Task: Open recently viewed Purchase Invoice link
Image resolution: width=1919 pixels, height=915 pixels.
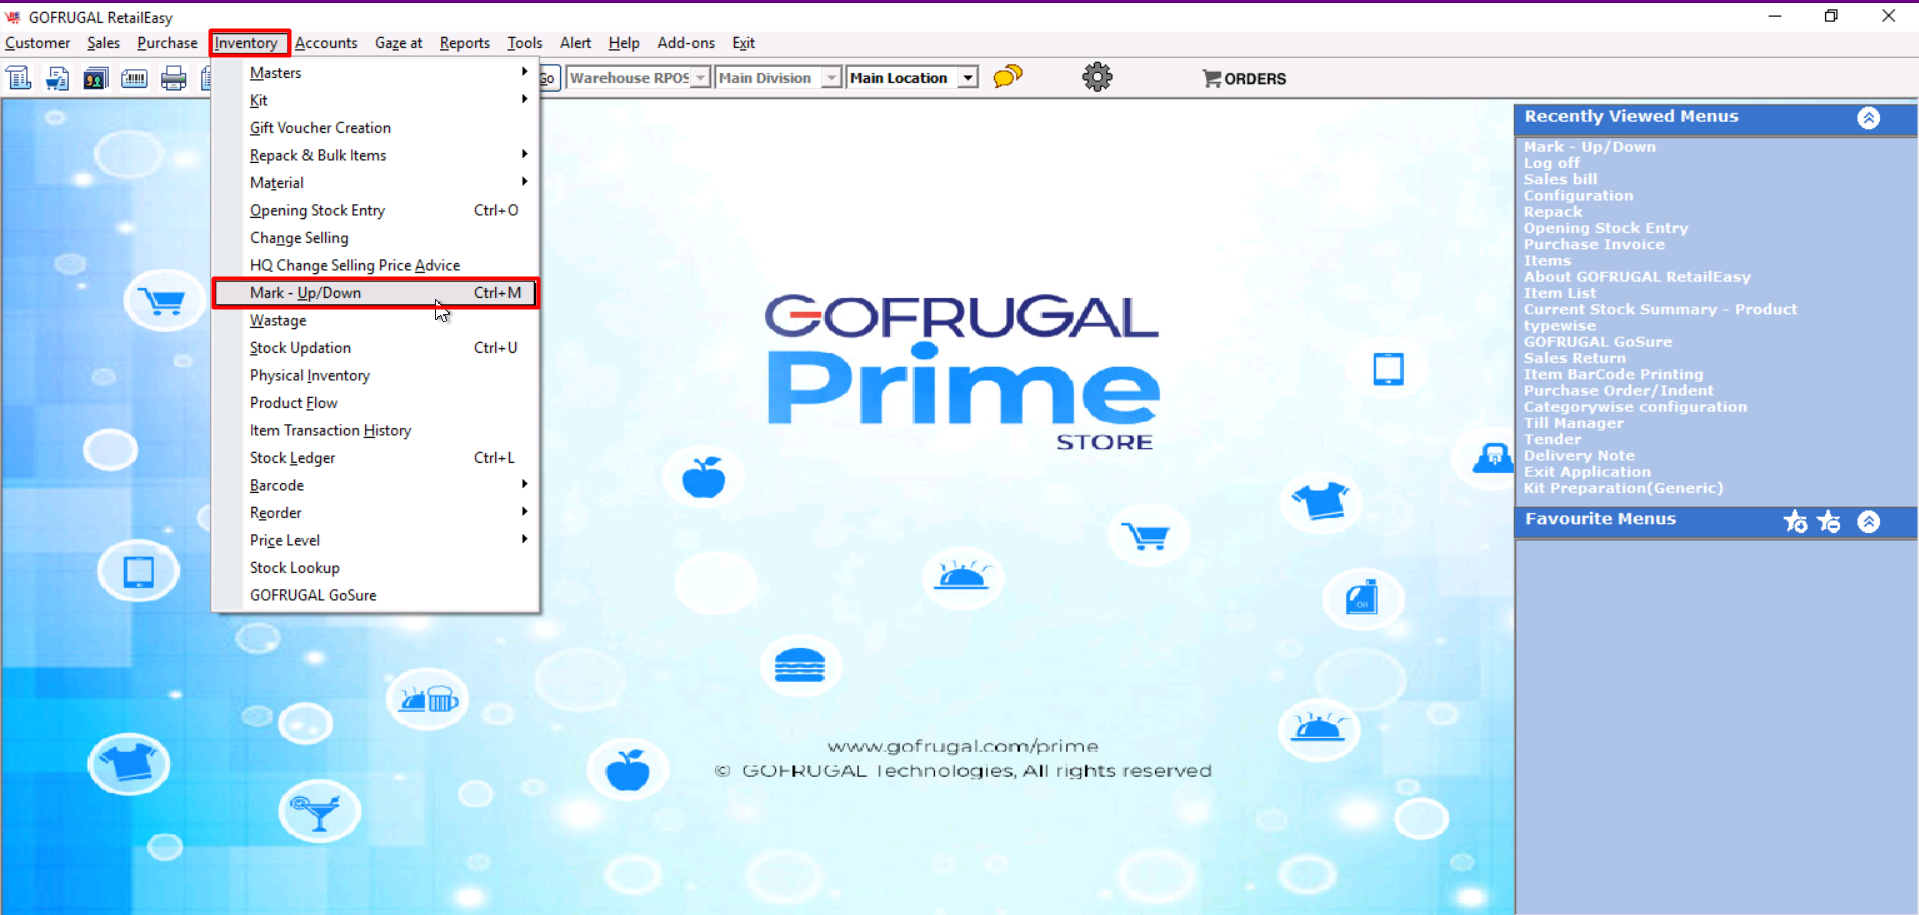Action: tap(1594, 244)
